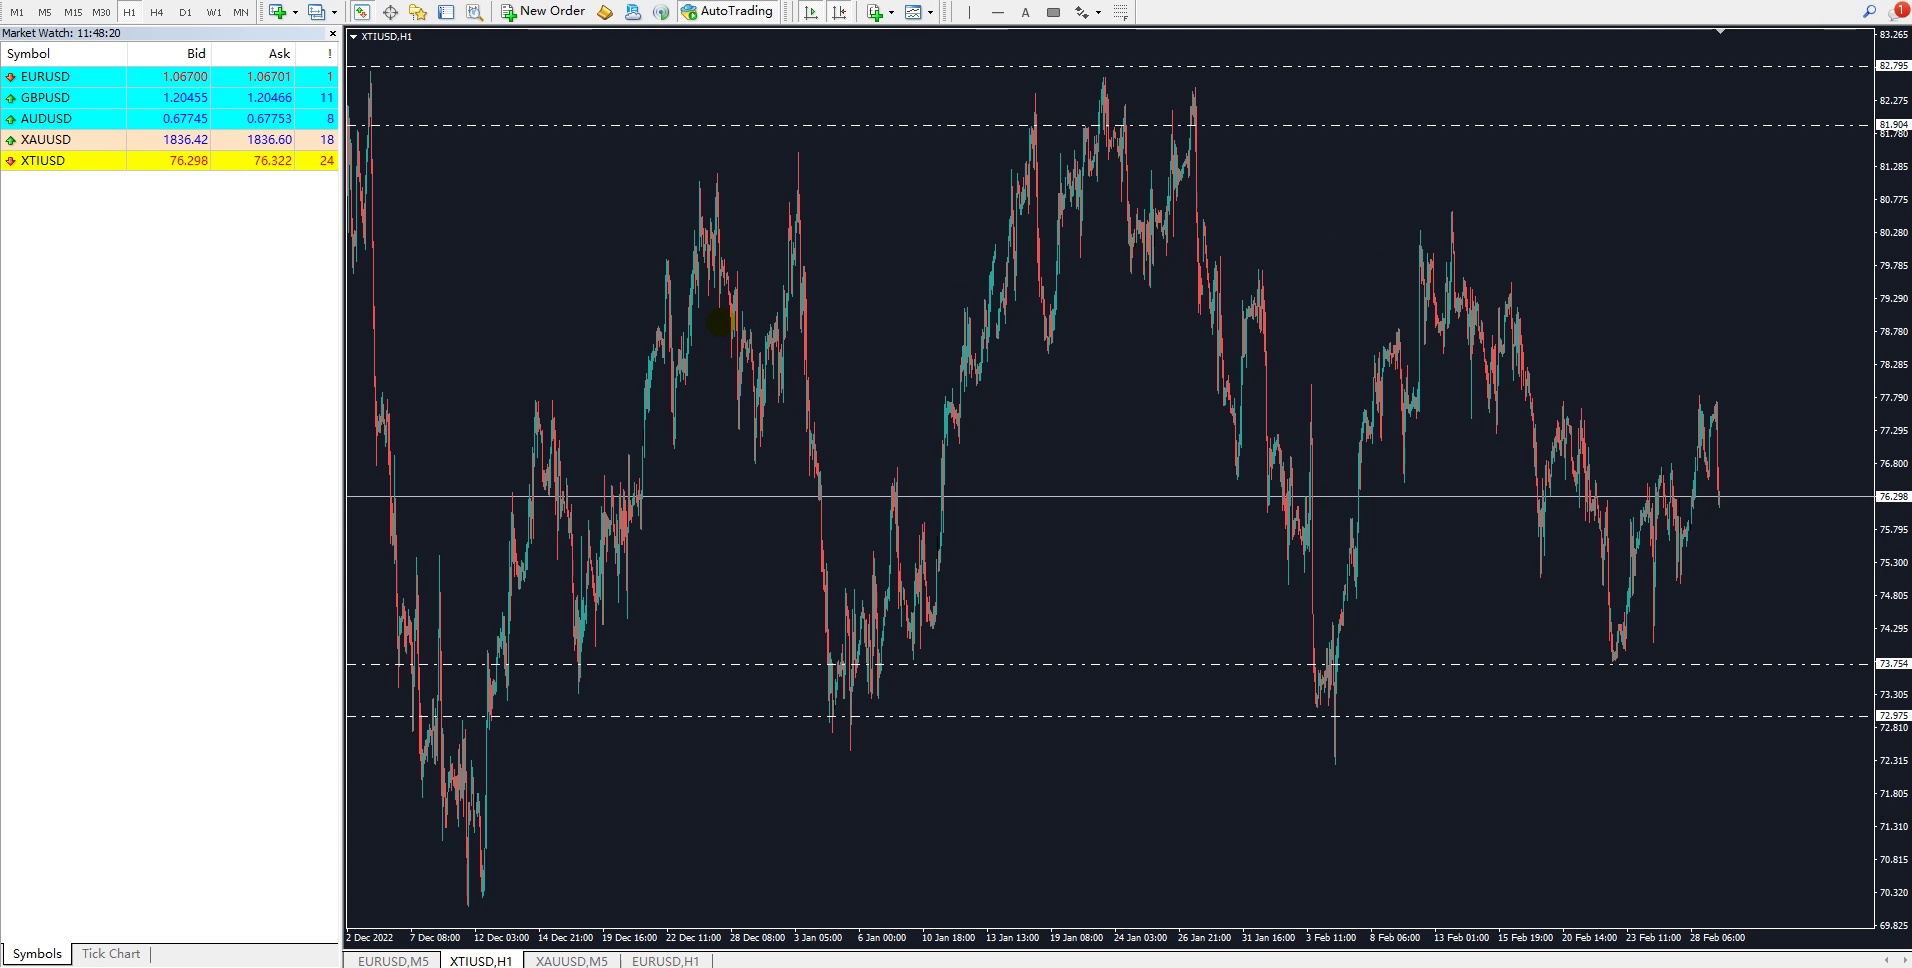Sort Market Watch by Bid column
Screen dimensions: 1912x968
(x=169, y=54)
